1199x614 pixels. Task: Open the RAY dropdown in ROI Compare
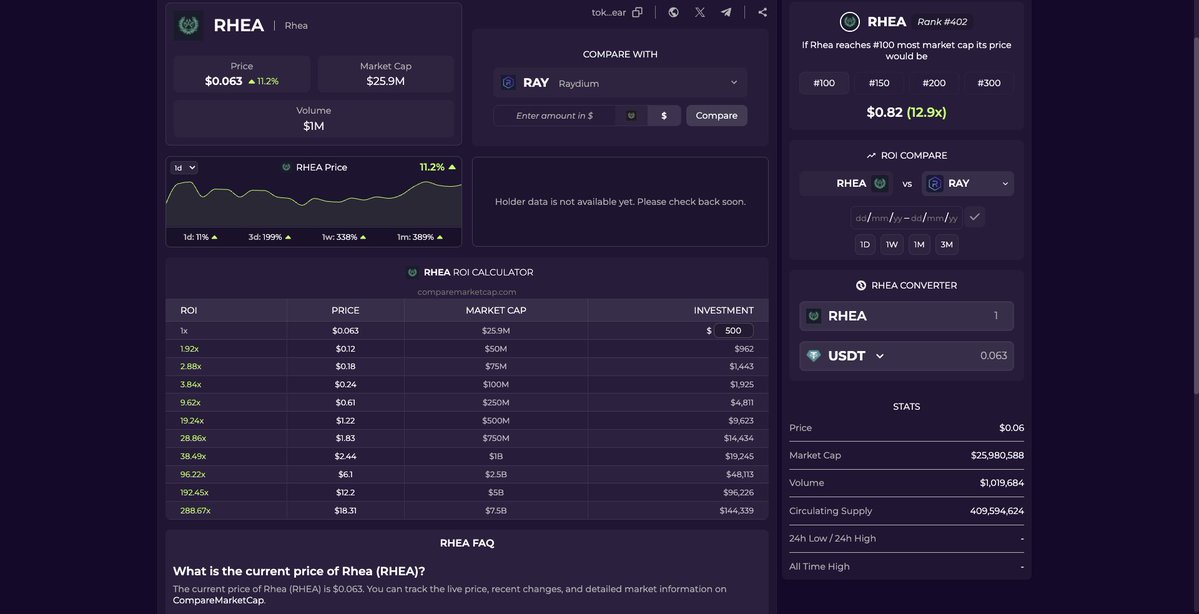968,184
